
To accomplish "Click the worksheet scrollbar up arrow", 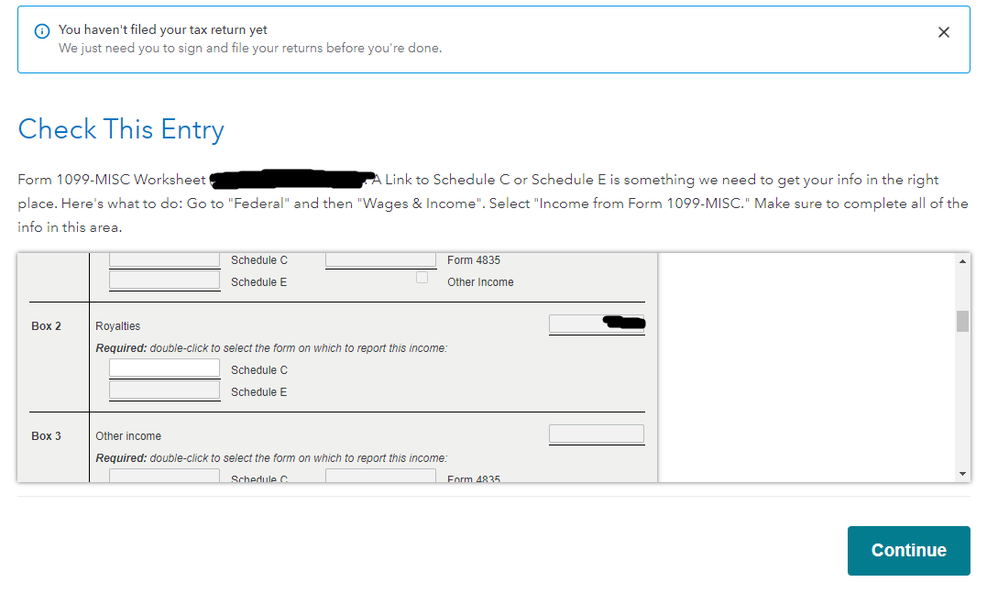I will click(x=962, y=261).
